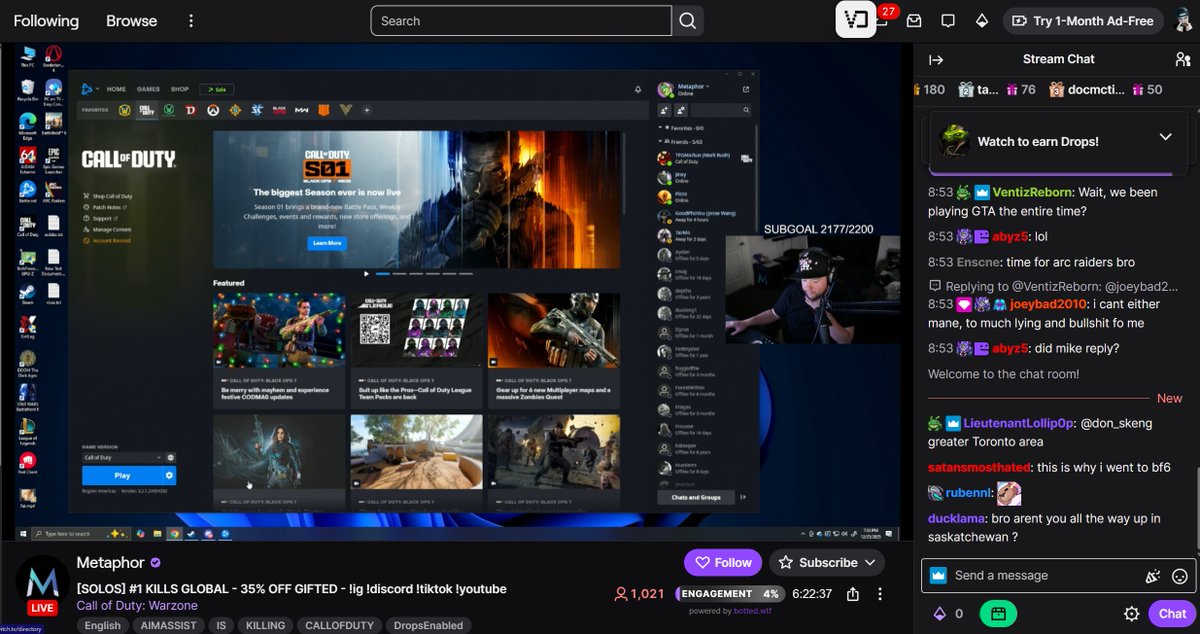Click into the Send a message field
This screenshot has width=1200, height=634.
pyautogui.click(x=1038, y=575)
